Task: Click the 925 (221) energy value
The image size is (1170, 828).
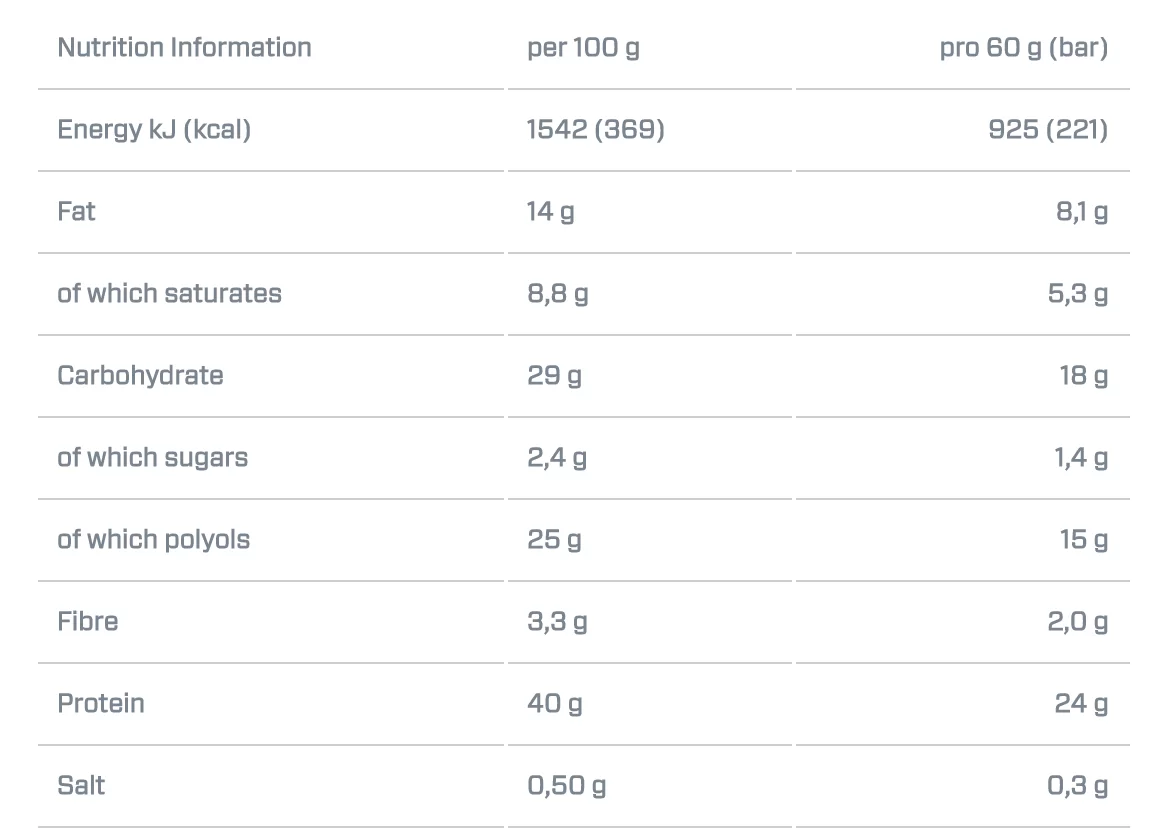Action: 1048,130
